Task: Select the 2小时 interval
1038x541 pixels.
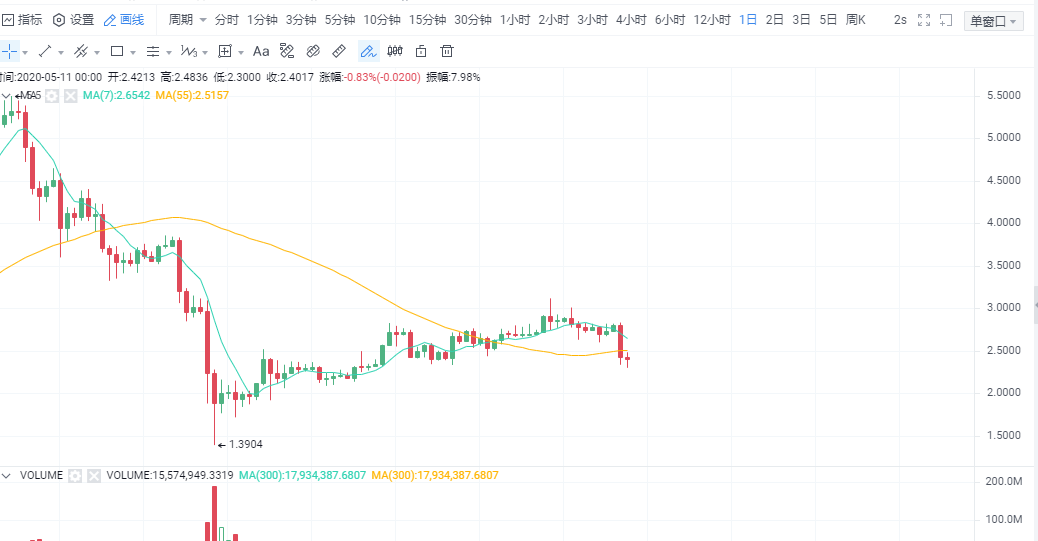Action: [x=553, y=20]
